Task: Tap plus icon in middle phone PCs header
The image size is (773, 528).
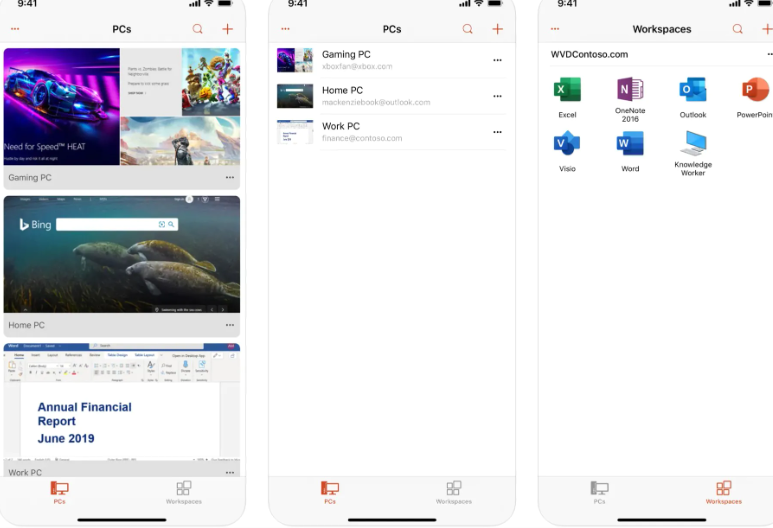Action: tap(497, 29)
